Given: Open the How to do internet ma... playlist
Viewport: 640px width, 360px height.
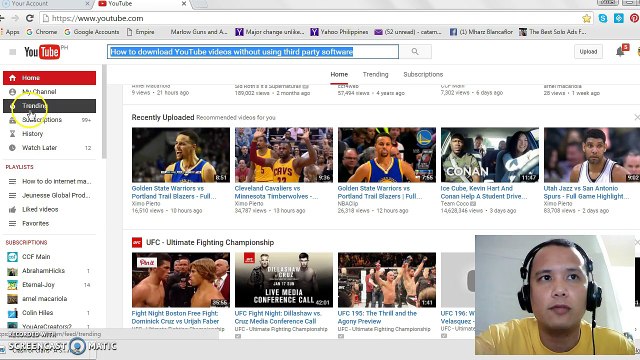Looking at the screenshot, I should click(49, 181).
